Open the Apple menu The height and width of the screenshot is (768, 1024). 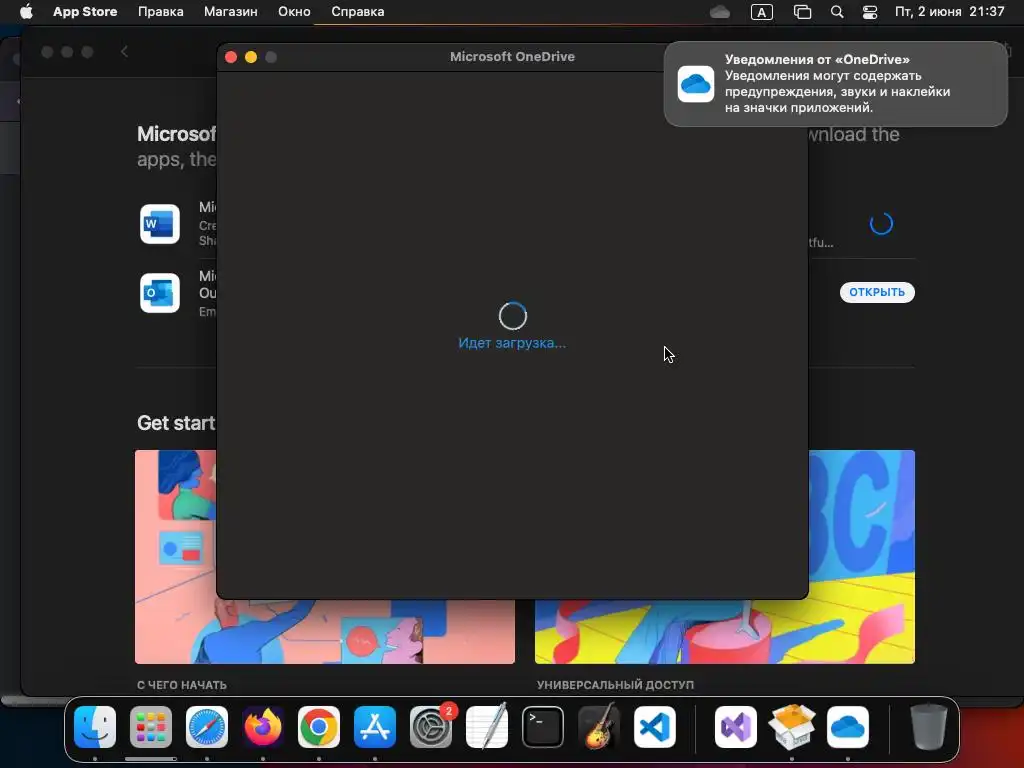(x=26, y=11)
